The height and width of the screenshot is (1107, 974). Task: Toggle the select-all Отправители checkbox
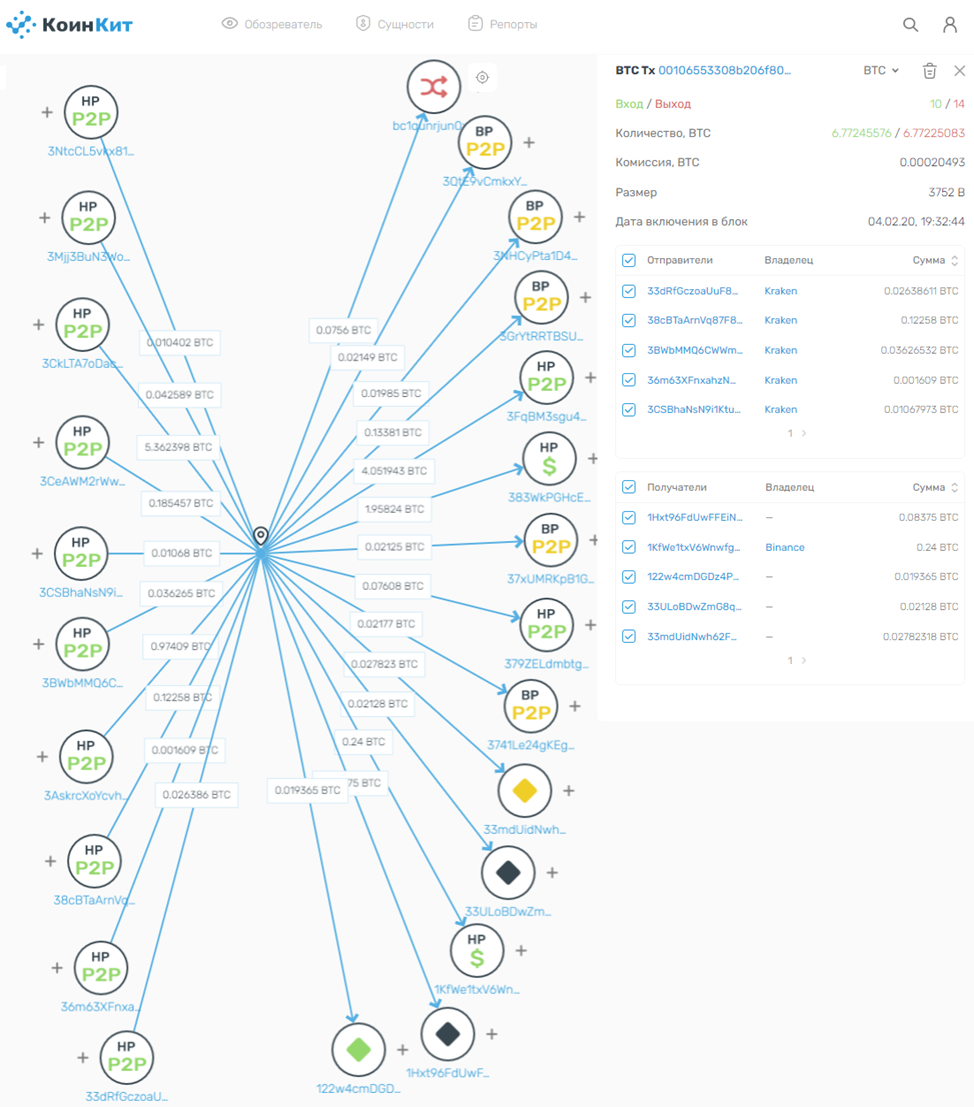coord(629,260)
